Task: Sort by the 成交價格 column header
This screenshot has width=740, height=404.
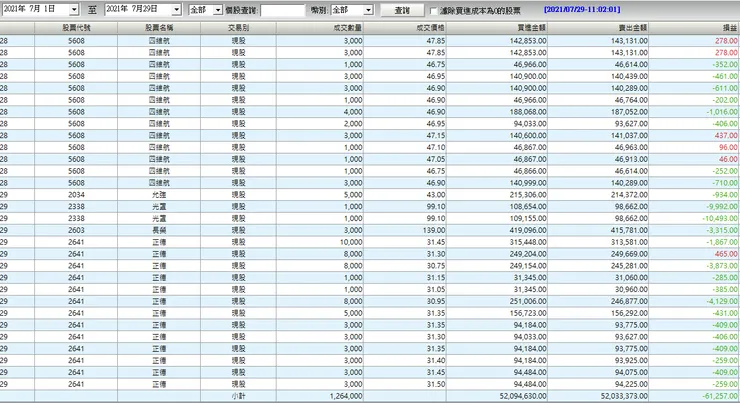Action: pyautogui.click(x=405, y=28)
